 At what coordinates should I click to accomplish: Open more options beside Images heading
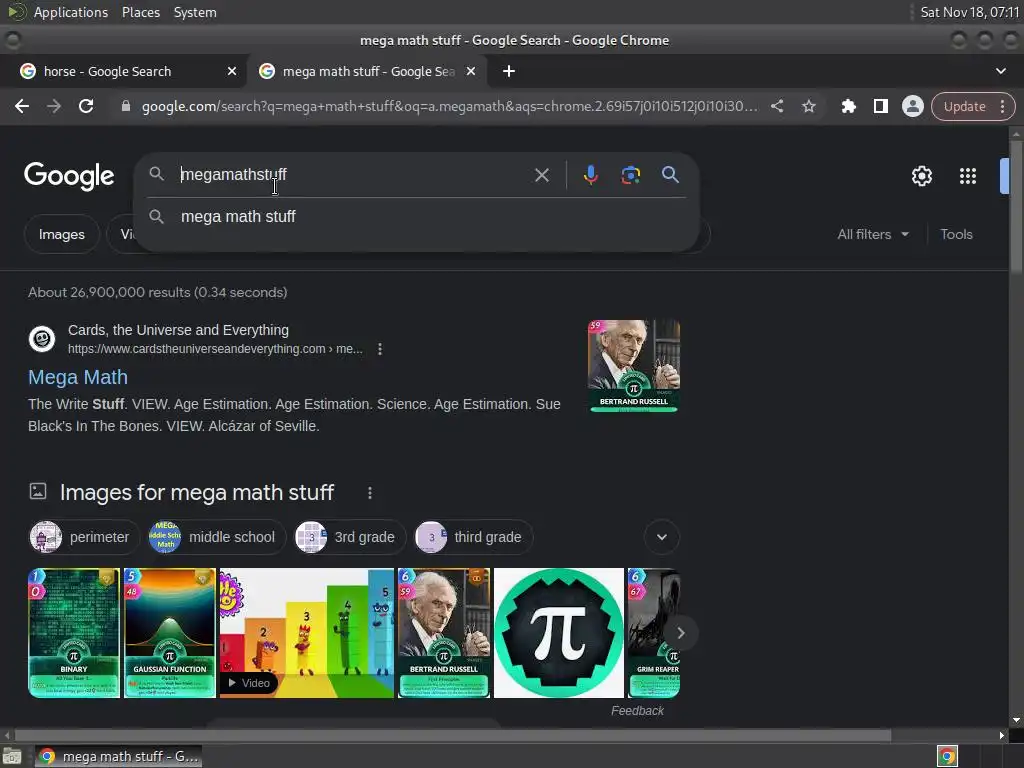coord(370,492)
